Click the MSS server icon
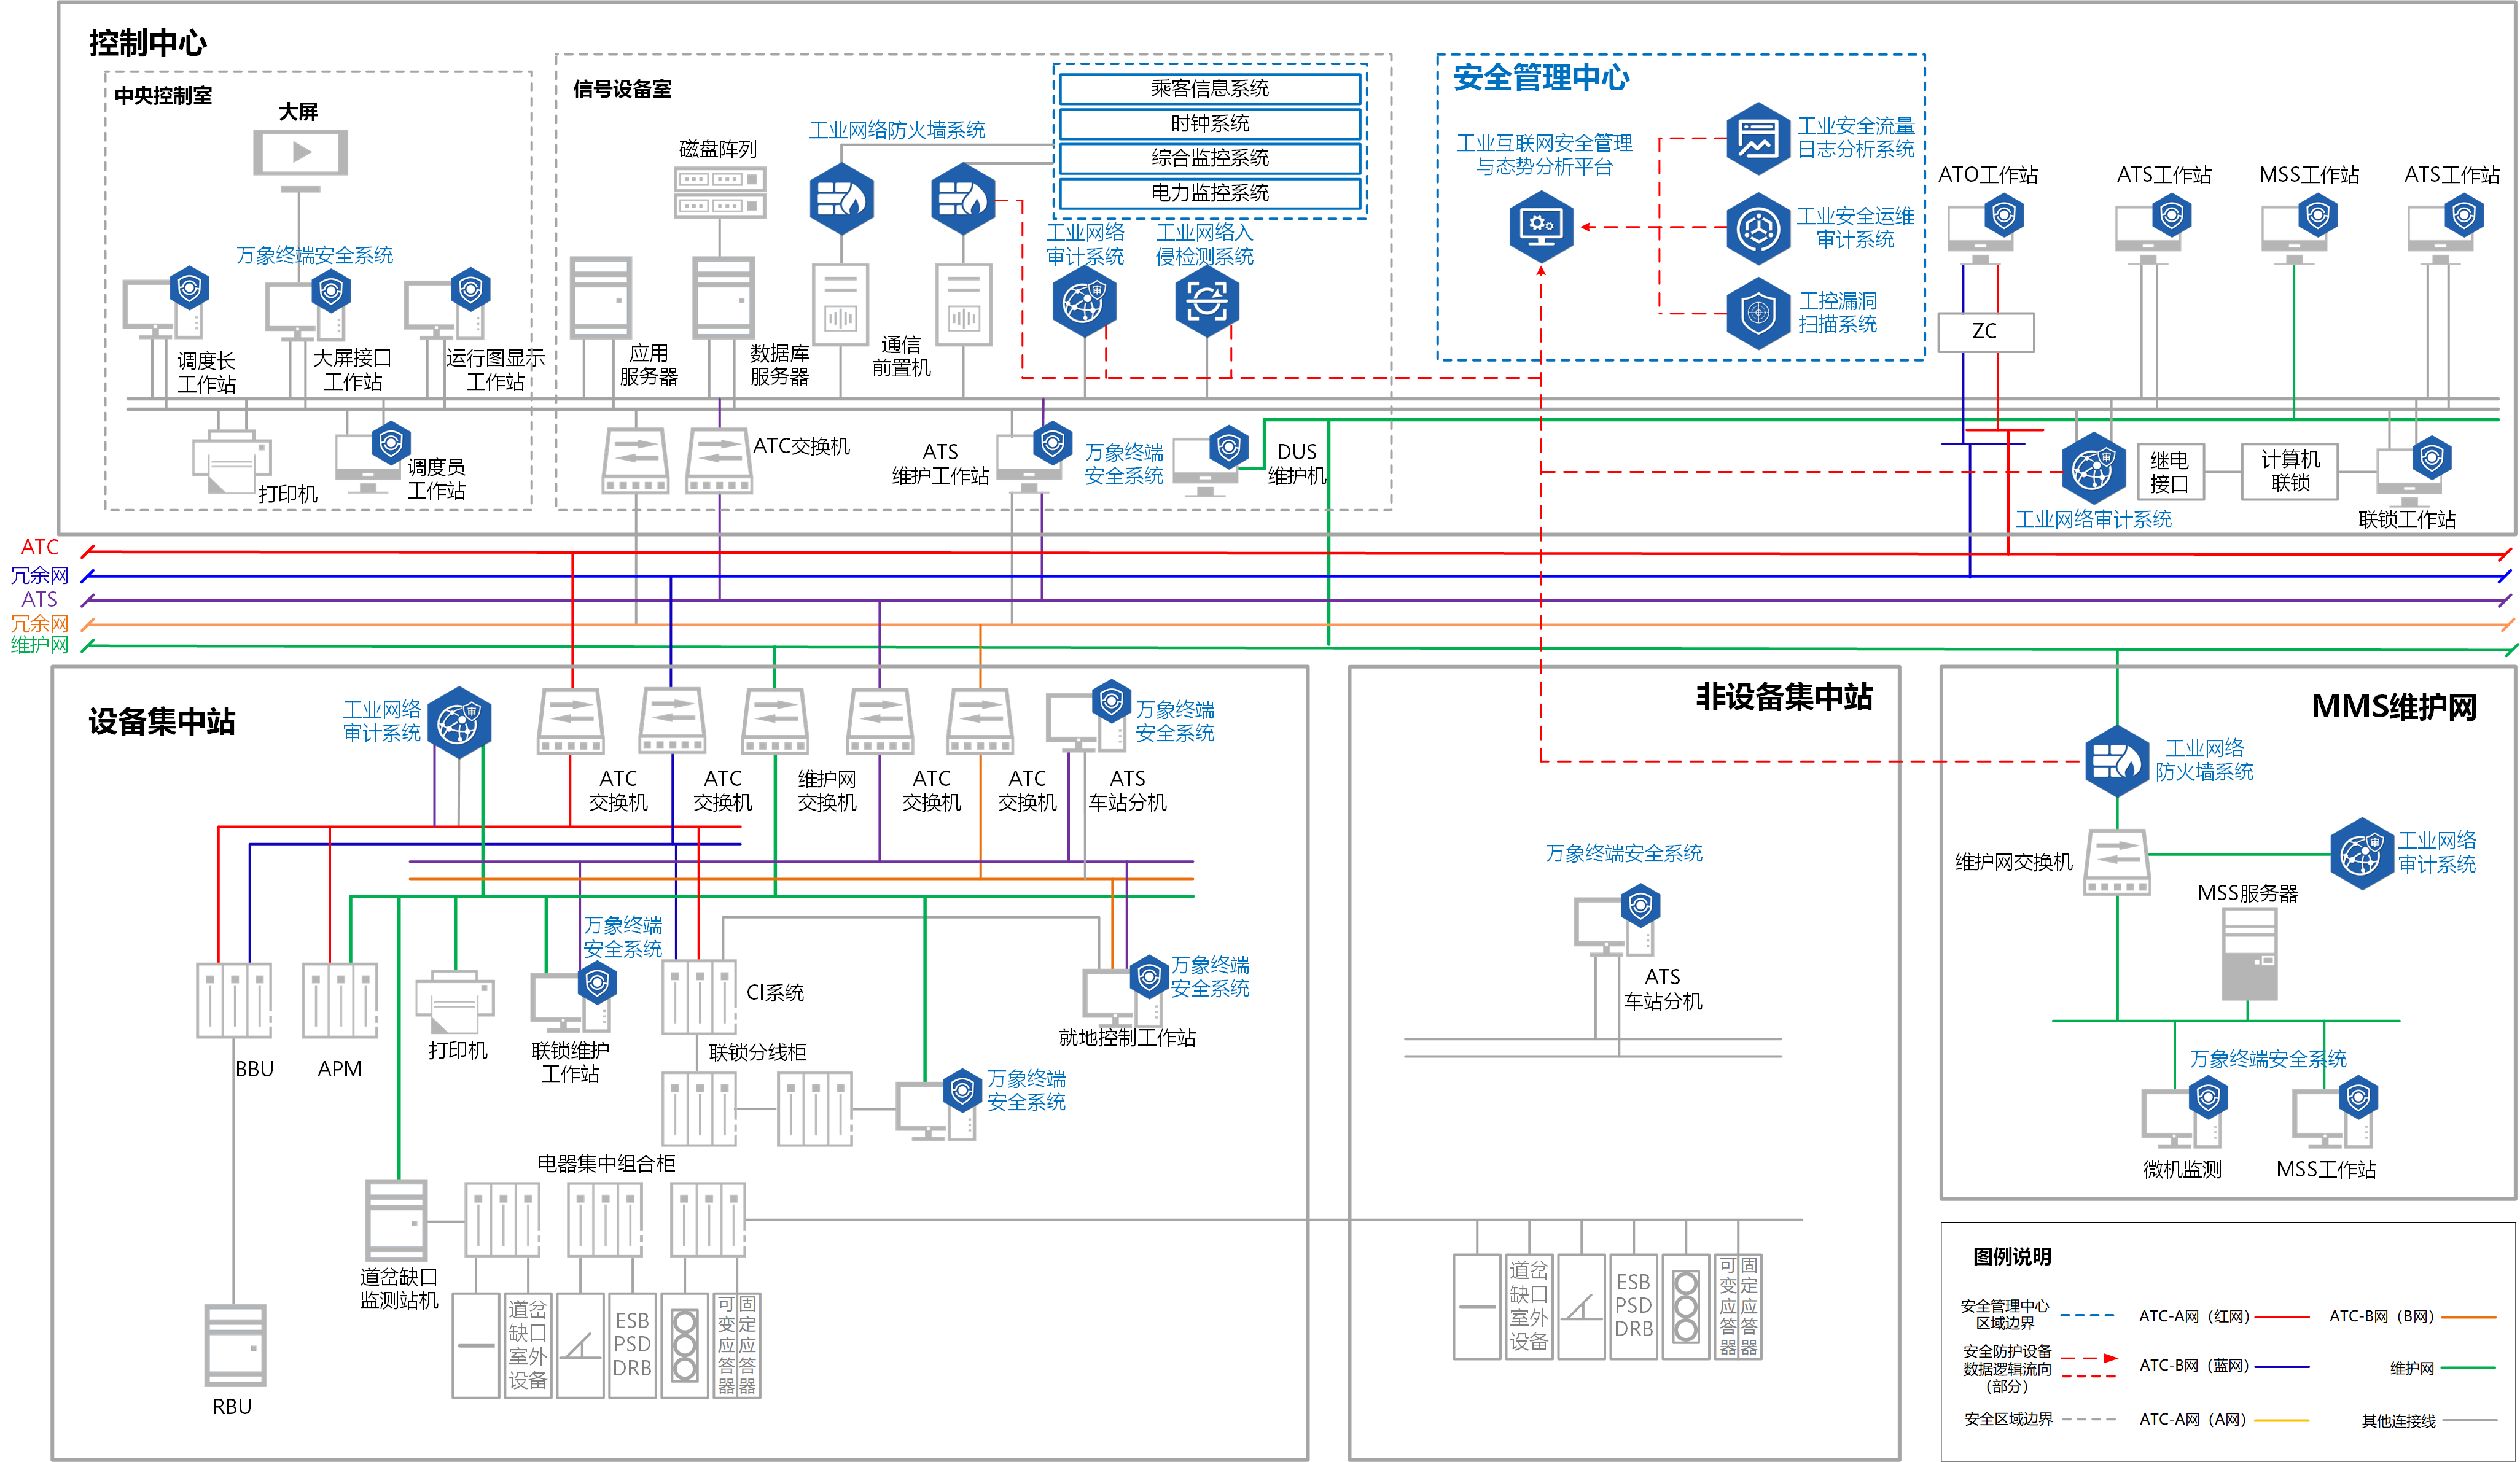The width and height of the screenshot is (2520, 1462). click(2249, 955)
